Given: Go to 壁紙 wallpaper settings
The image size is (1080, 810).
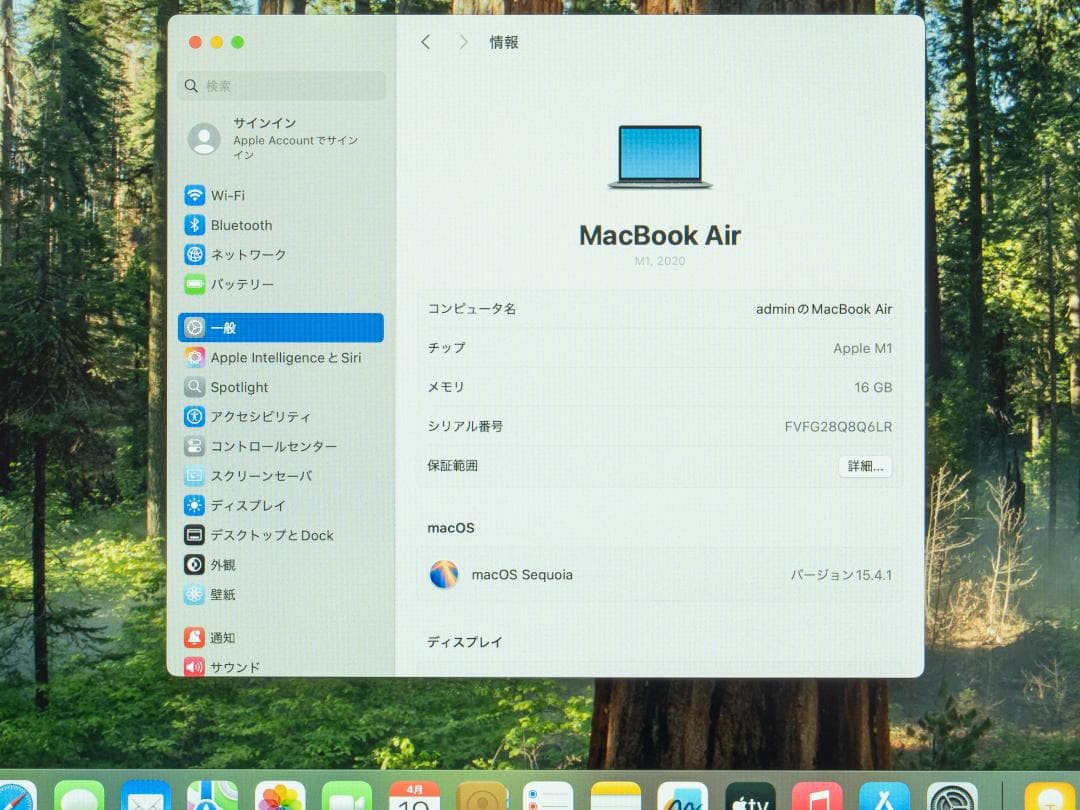Looking at the screenshot, I should point(281,594).
